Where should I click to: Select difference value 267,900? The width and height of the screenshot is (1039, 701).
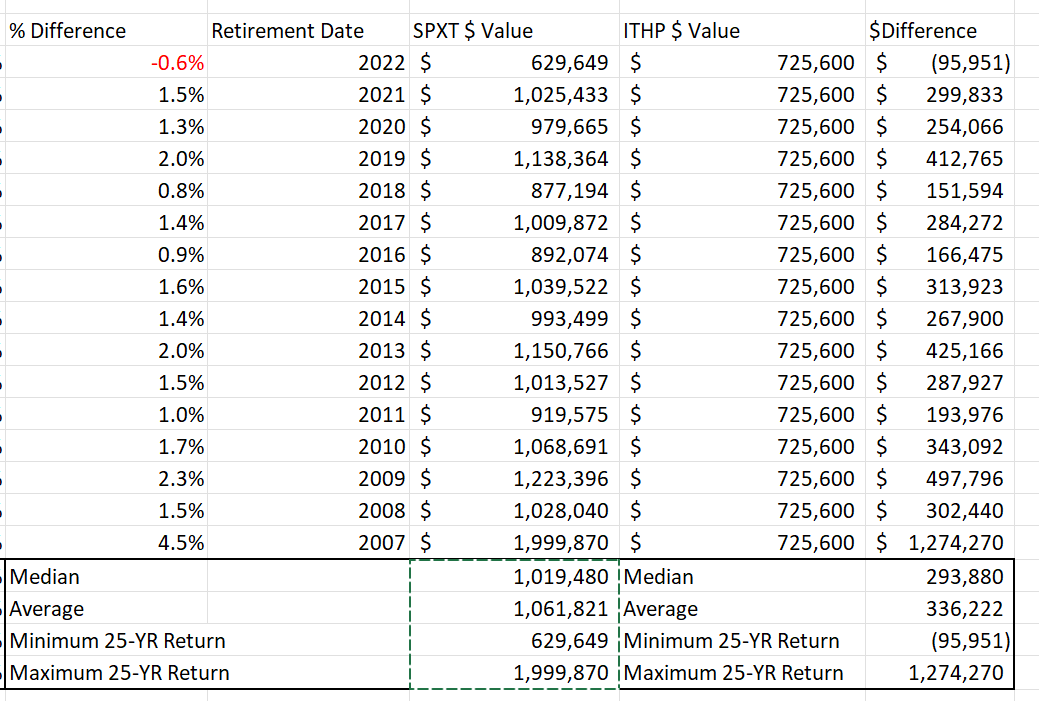tap(940, 318)
